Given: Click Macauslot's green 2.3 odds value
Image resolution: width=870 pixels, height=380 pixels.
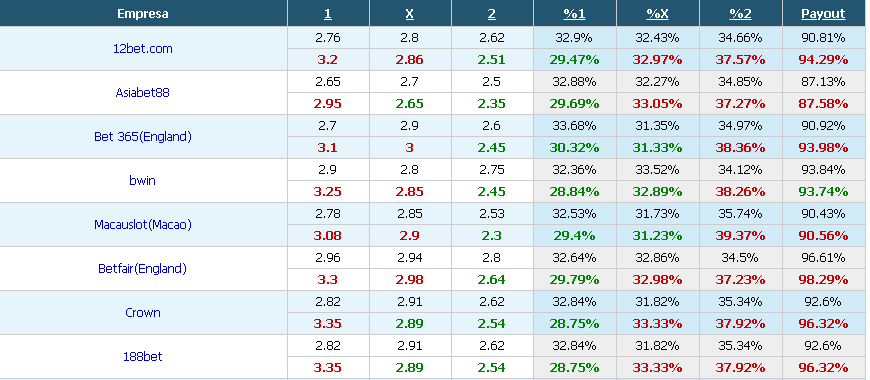Looking at the screenshot, I should tap(492, 236).
